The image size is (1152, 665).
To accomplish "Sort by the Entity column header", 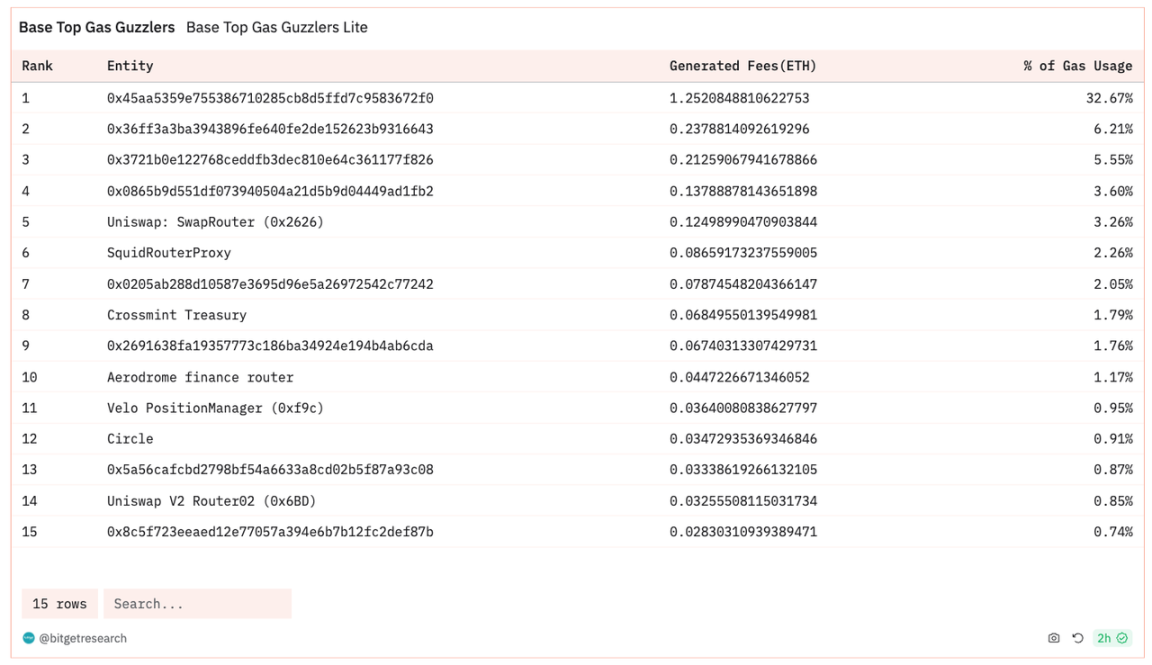I will tap(130, 66).
